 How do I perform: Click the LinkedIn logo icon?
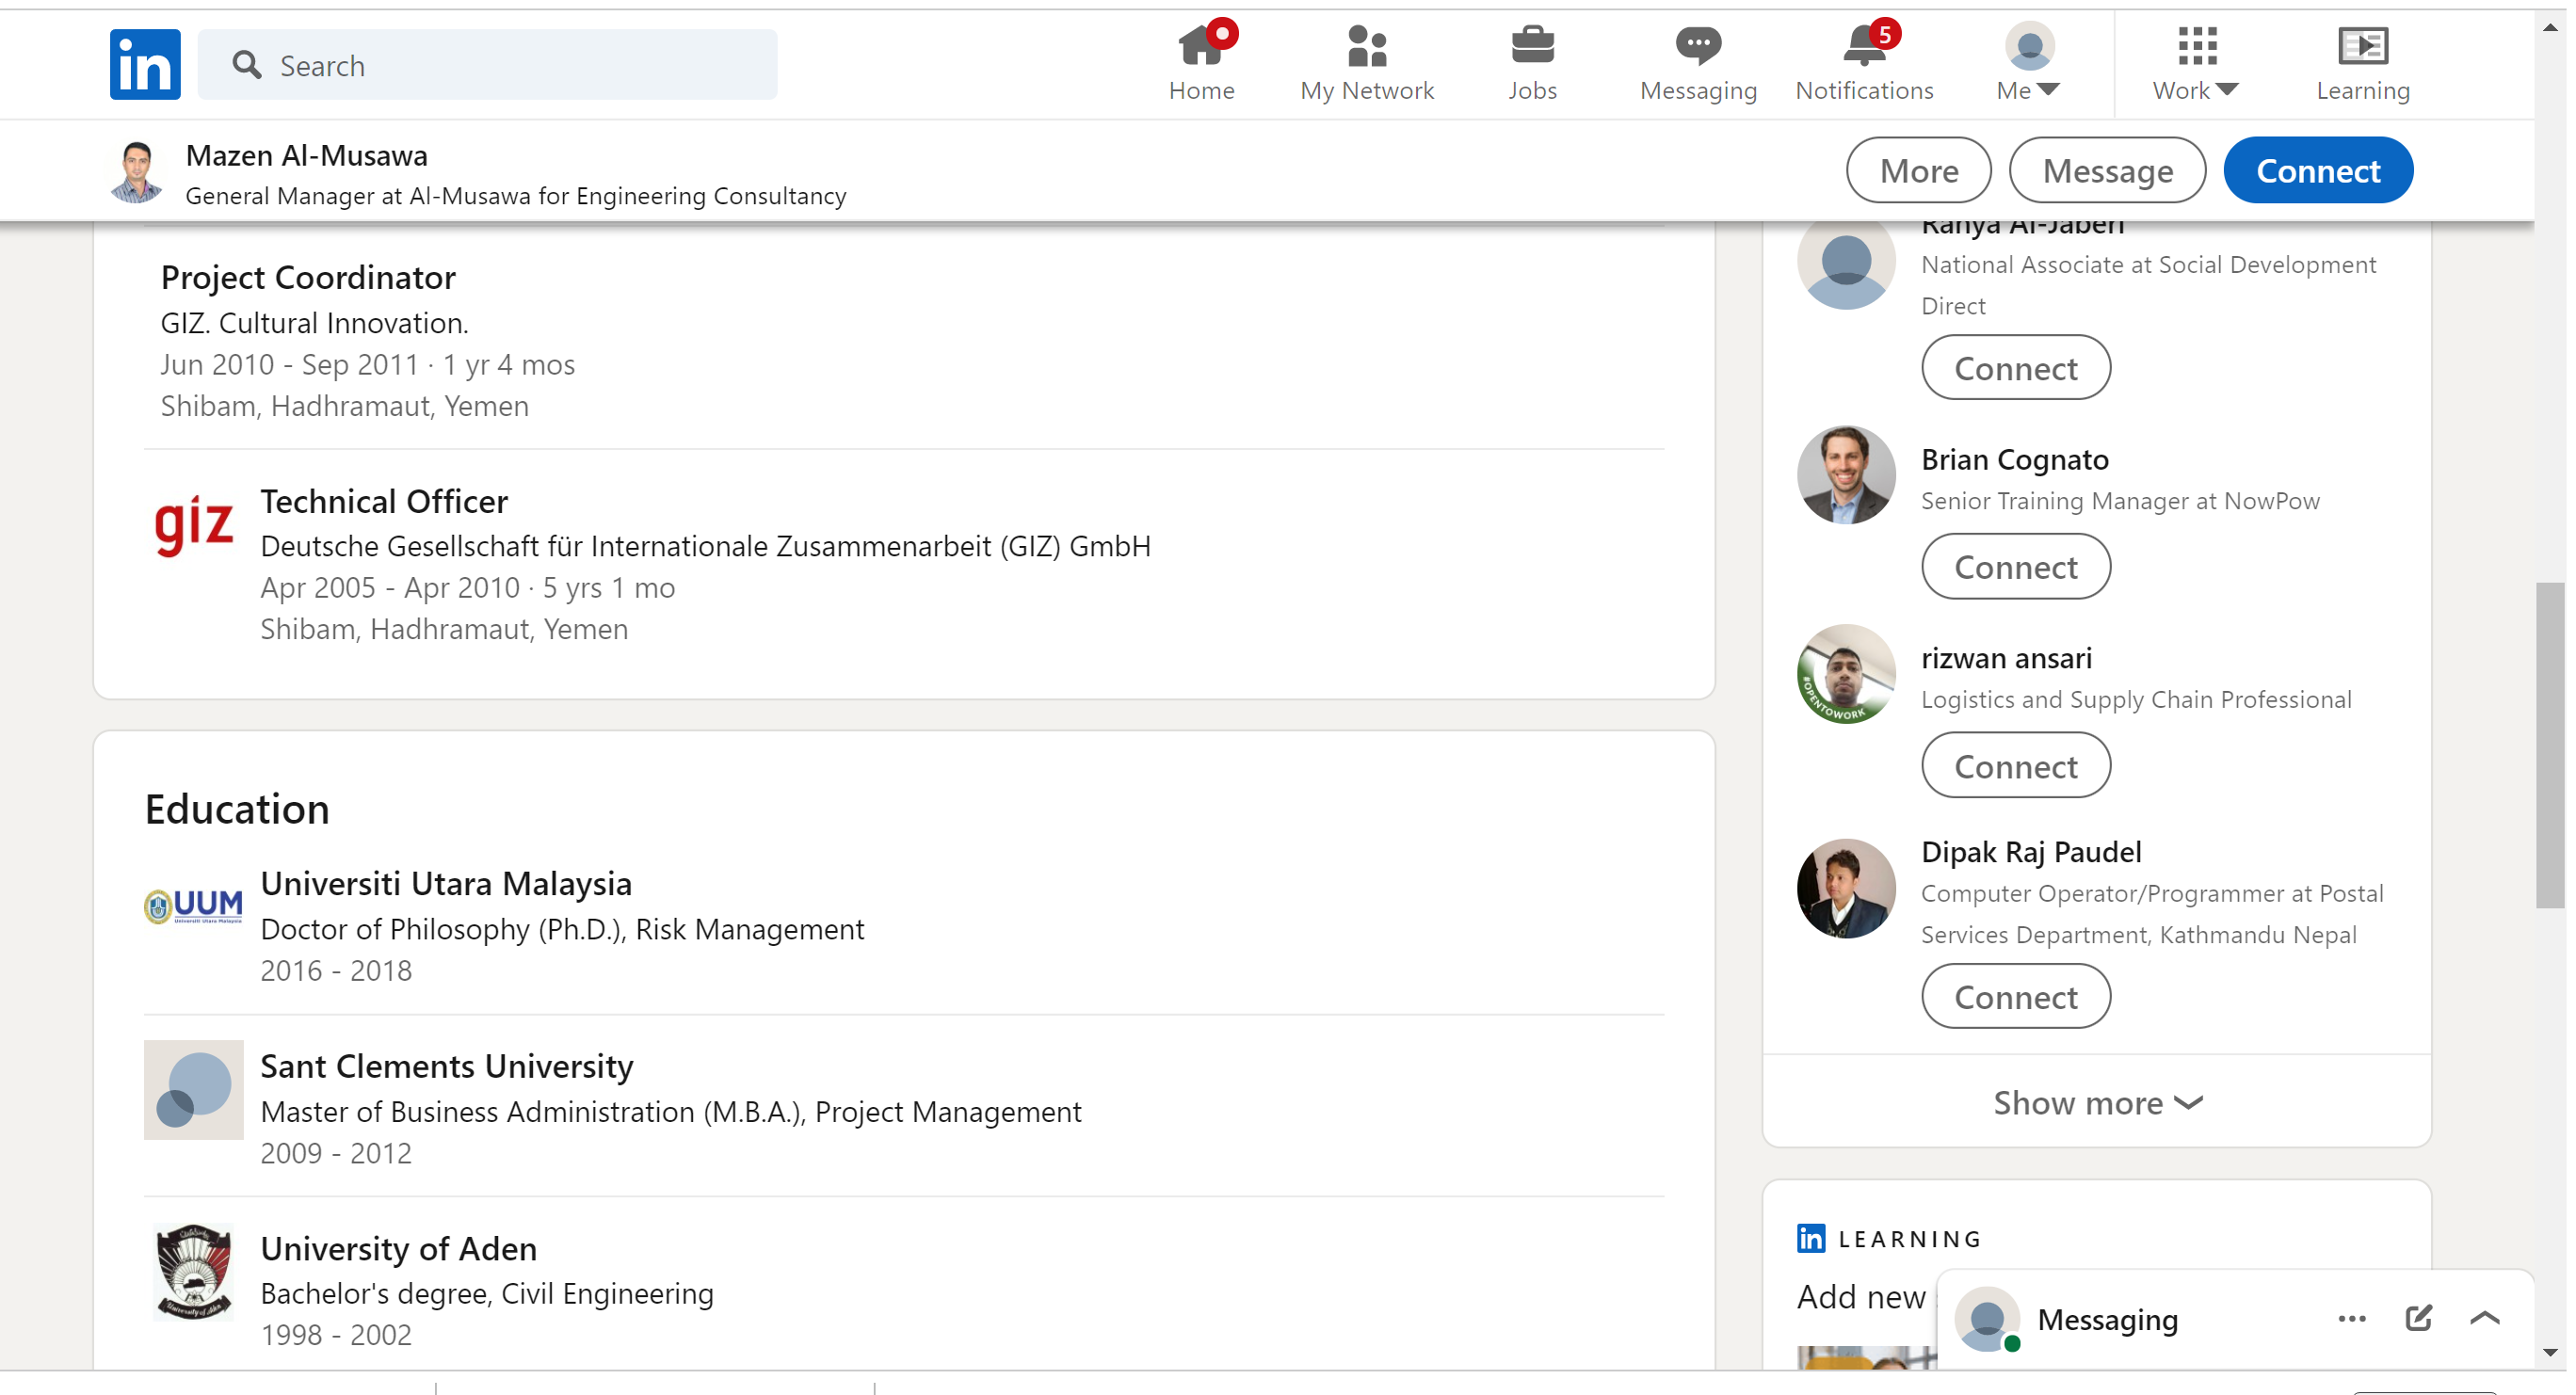click(145, 65)
